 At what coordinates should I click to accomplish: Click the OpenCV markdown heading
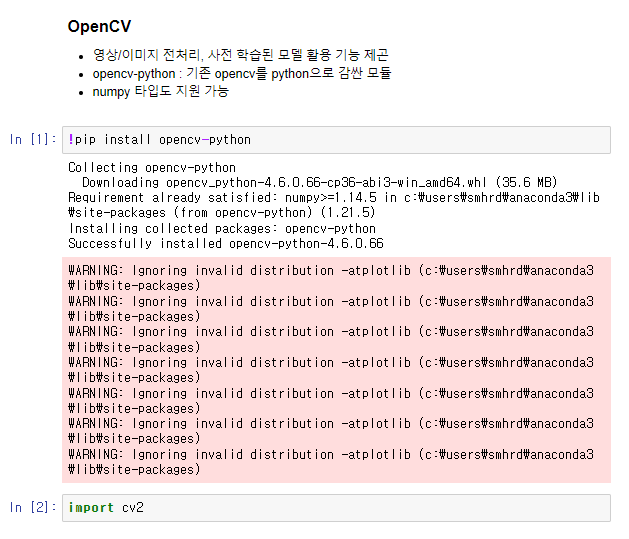99,26
